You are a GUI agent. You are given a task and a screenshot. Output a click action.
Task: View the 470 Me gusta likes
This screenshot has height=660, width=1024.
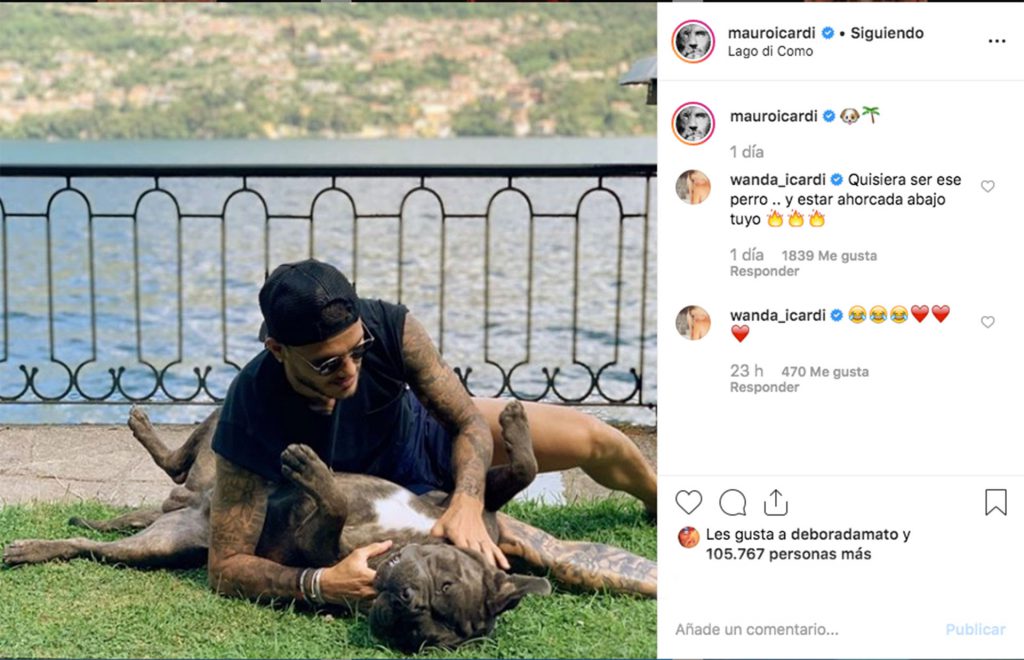(825, 372)
